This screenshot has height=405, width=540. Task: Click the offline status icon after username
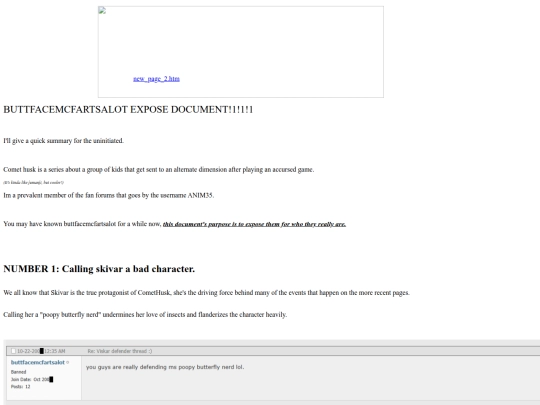(x=68, y=362)
